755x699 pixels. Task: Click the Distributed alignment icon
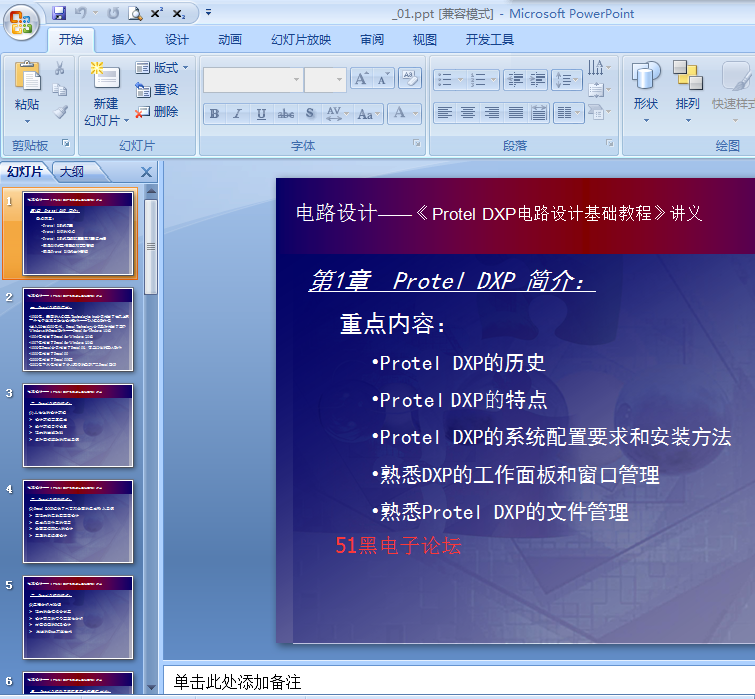point(539,114)
